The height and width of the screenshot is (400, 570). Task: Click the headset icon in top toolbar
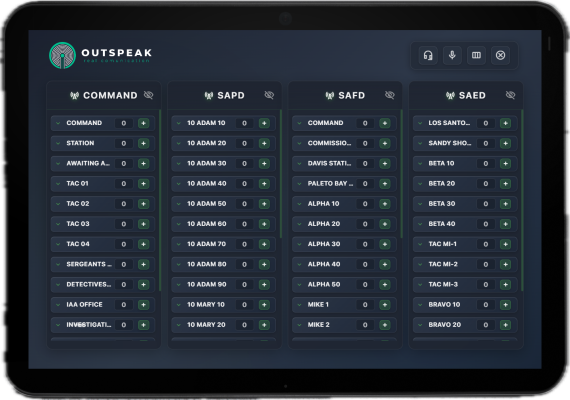(428, 55)
